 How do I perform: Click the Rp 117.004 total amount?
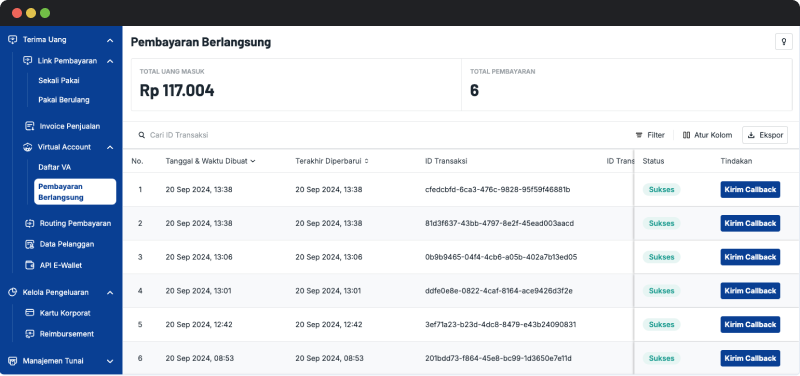pyautogui.click(x=177, y=91)
